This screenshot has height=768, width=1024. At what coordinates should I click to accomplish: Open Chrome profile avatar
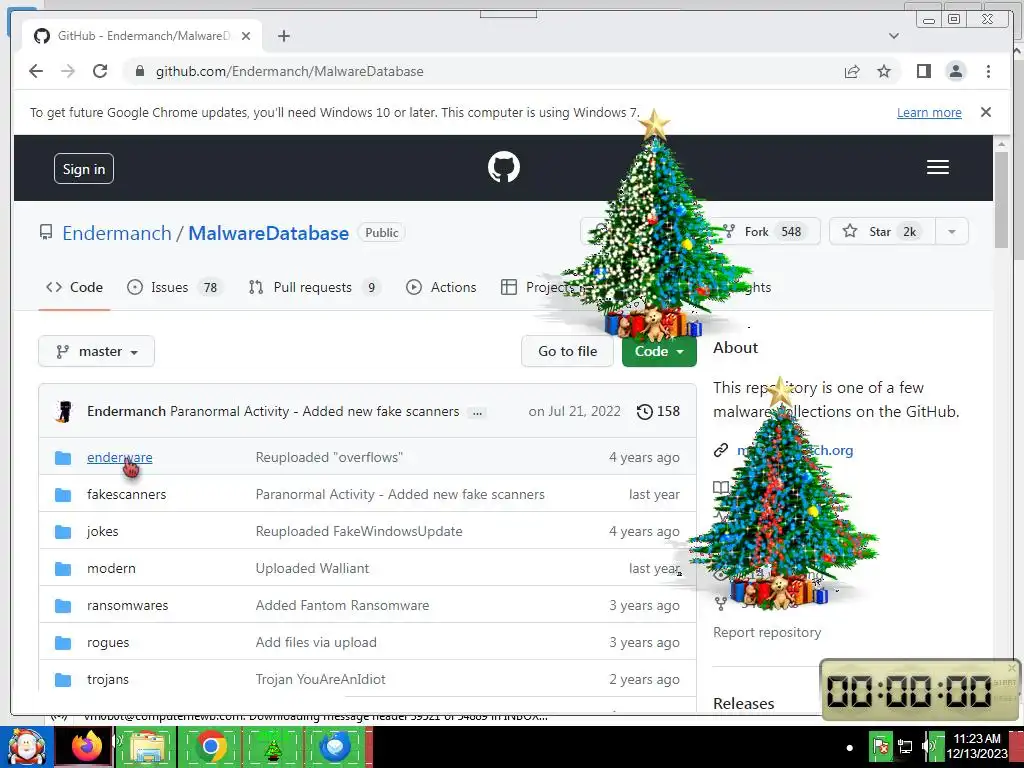click(955, 71)
